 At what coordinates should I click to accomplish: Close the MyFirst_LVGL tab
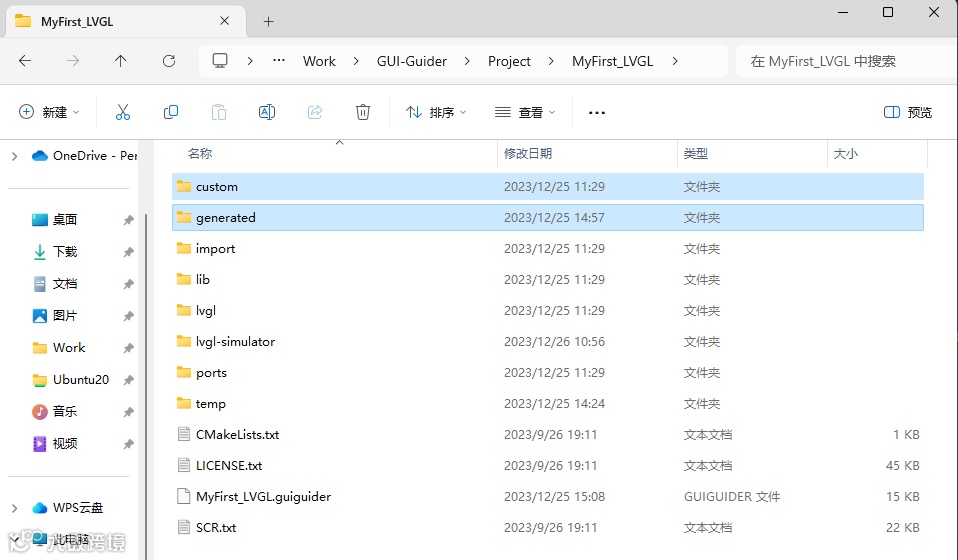click(x=224, y=21)
